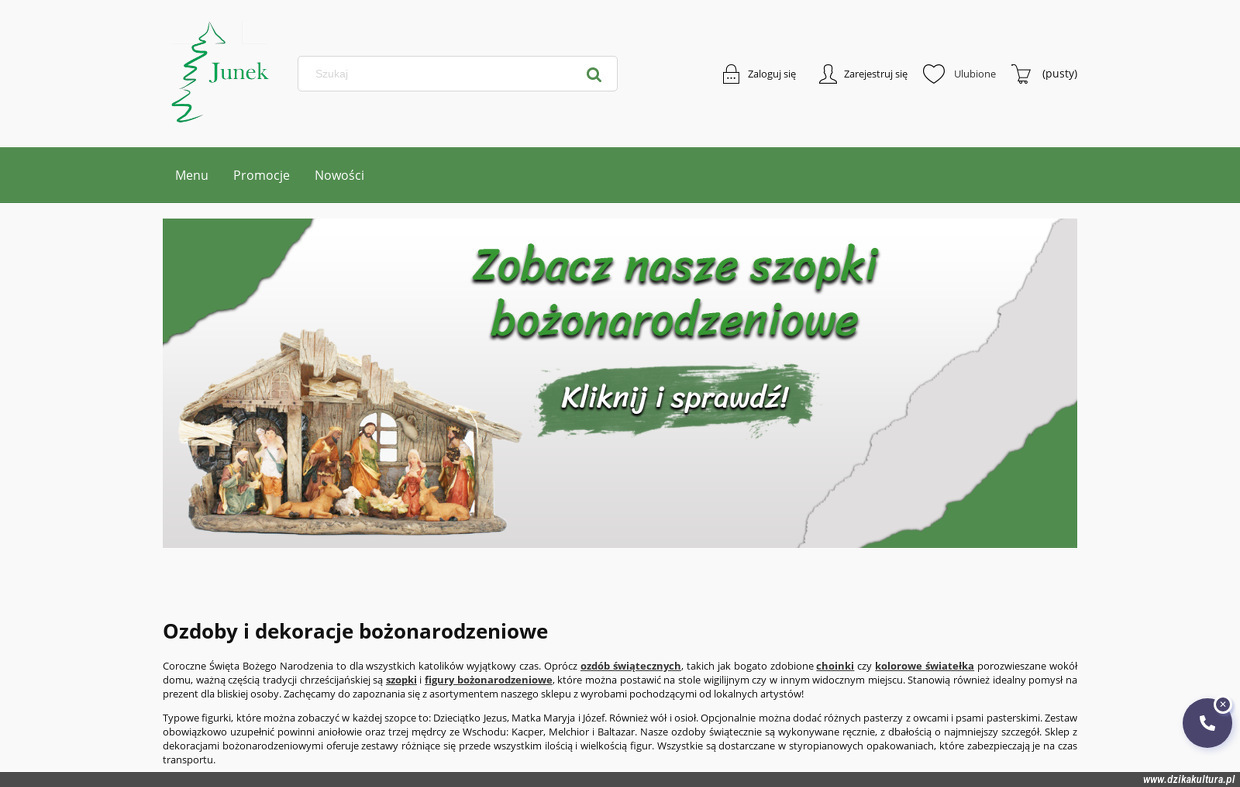Open the Menu navigation item

point(192,175)
